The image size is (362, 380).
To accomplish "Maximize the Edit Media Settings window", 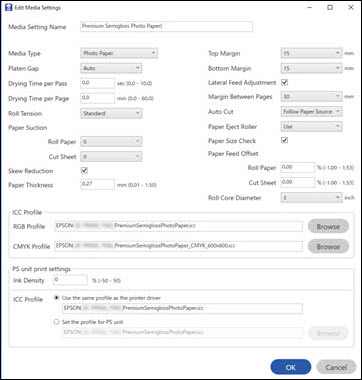I will pos(330,7).
